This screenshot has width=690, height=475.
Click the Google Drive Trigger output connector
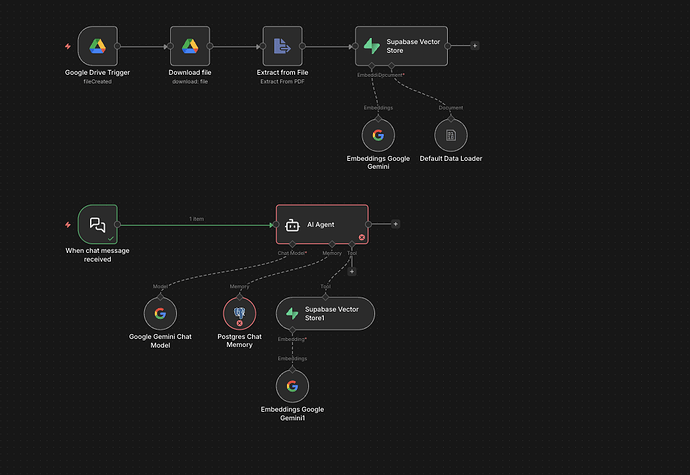117,46
